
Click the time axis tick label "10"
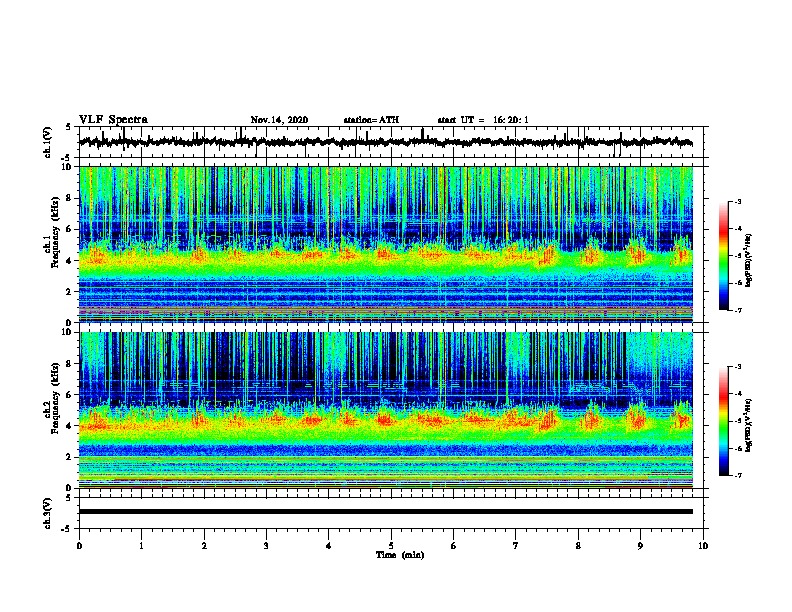pos(703,546)
